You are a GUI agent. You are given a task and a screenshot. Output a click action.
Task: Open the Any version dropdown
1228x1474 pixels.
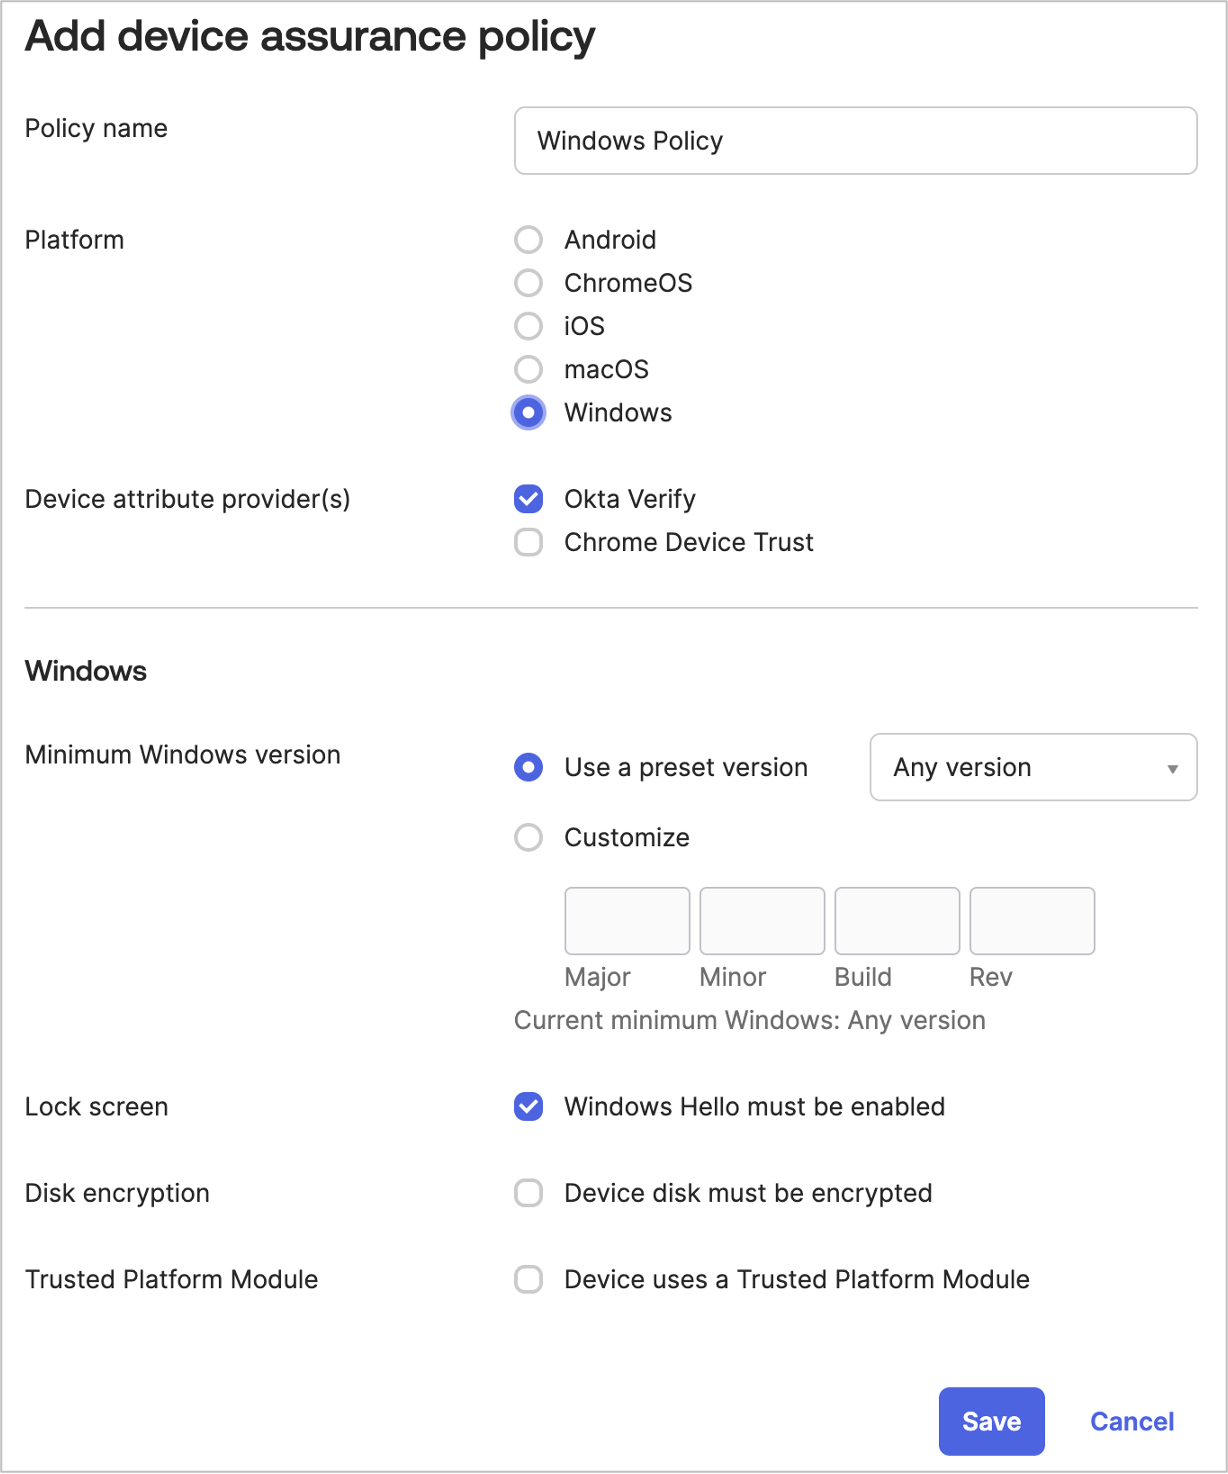point(1033,767)
